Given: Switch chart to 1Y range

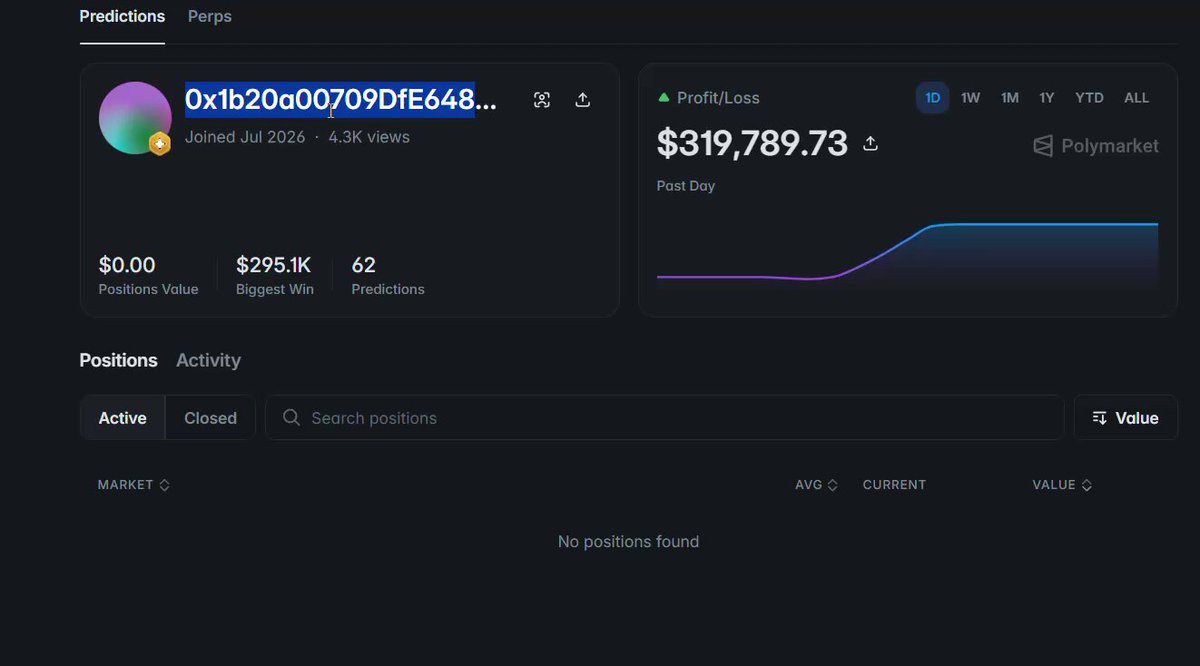Looking at the screenshot, I should (1047, 98).
